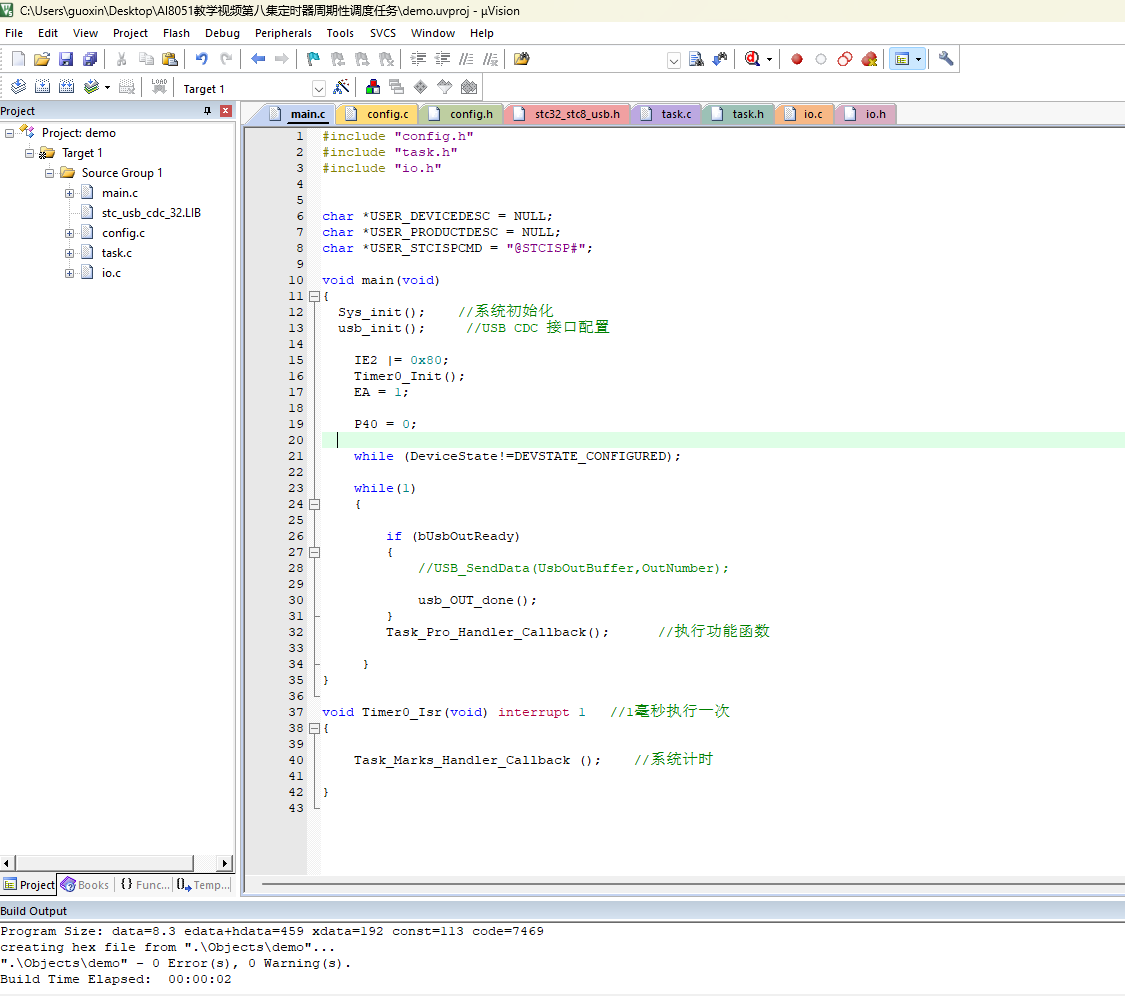Collapse the Project: demo tree node
The width and height of the screenshot is (1125, 996).
9,133
